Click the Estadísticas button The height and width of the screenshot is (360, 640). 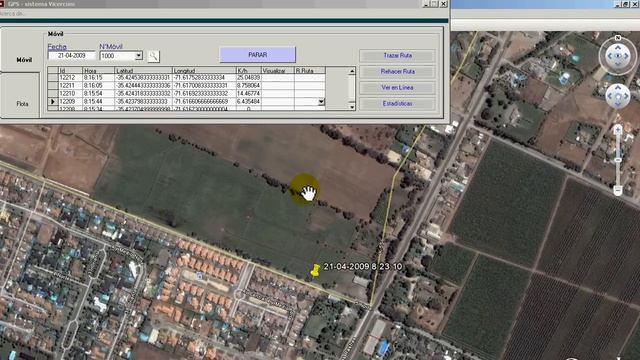coord(398,104)
